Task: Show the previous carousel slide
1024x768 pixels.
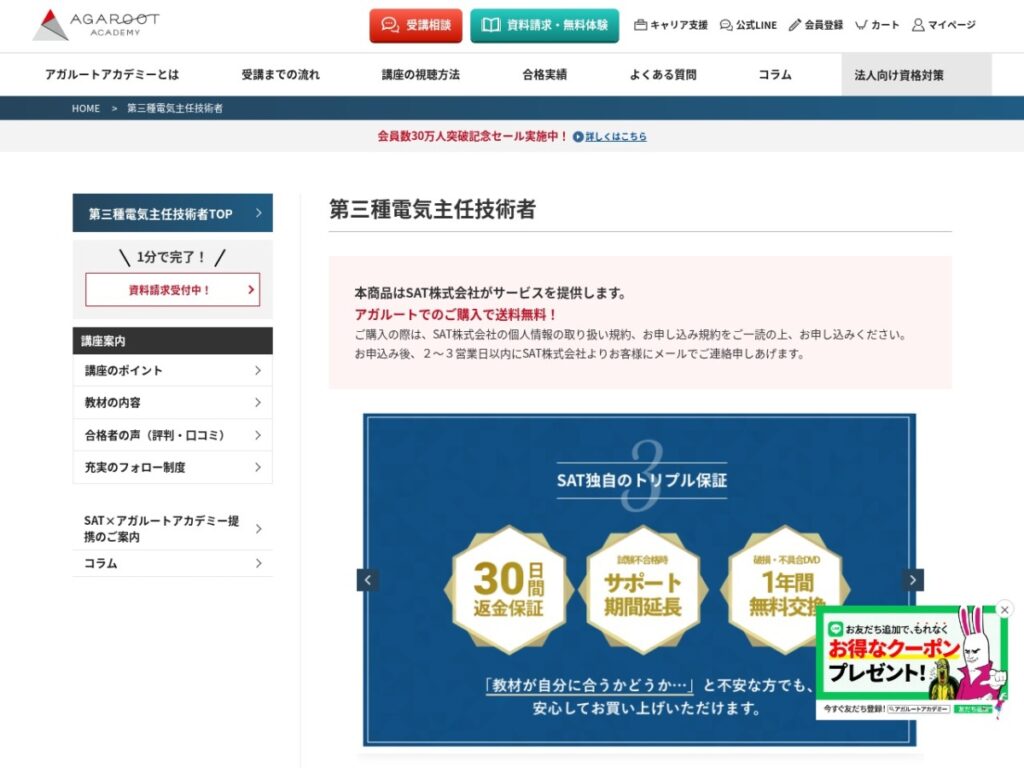Action: click(x=368, y=580)
